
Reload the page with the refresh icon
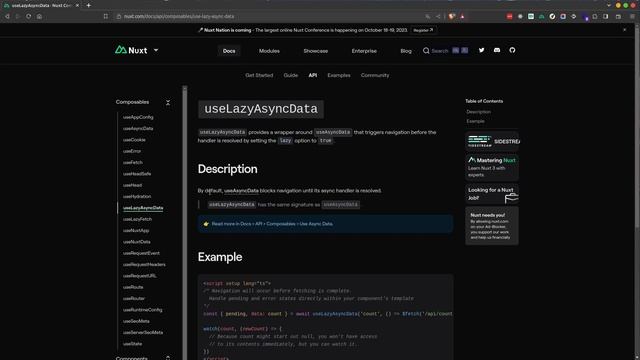[x=29, y=16]
